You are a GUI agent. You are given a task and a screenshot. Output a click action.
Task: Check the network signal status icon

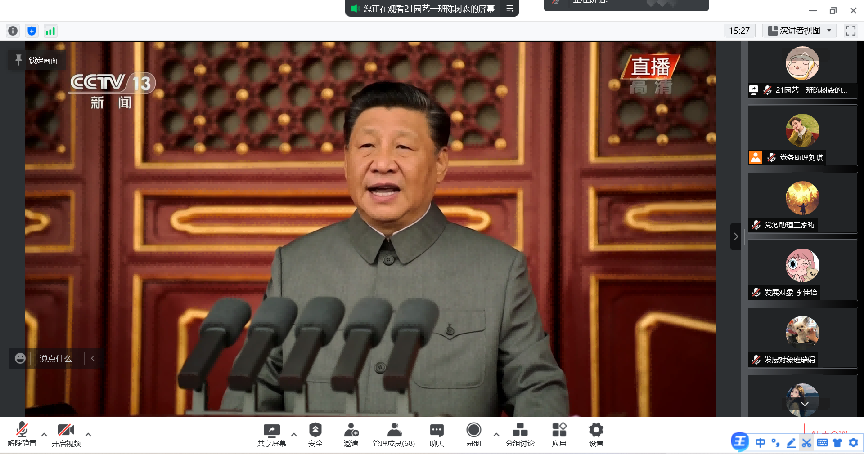[50, 31]
